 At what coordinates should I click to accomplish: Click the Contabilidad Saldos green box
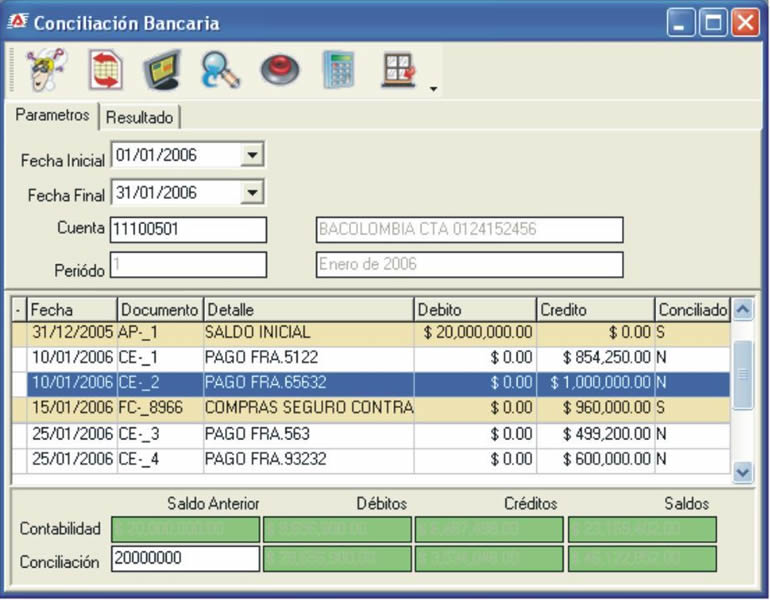pos(642,529)
